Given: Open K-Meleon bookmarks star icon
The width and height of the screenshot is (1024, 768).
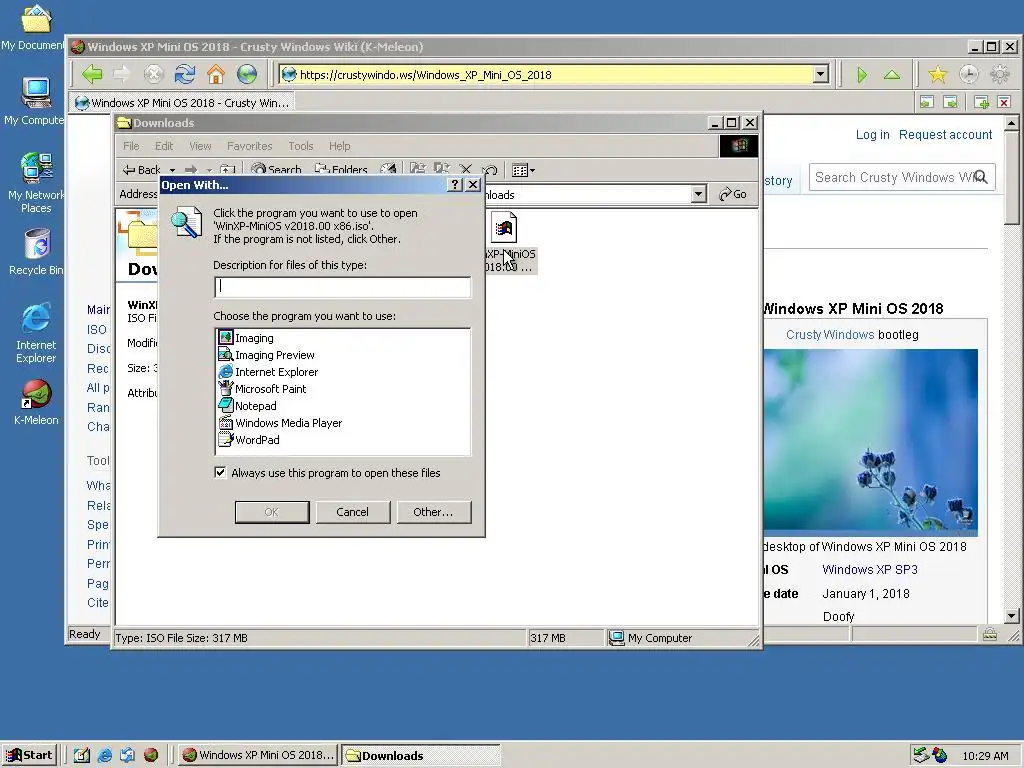Looking at the screenshot, I should (x=938, y=74).
